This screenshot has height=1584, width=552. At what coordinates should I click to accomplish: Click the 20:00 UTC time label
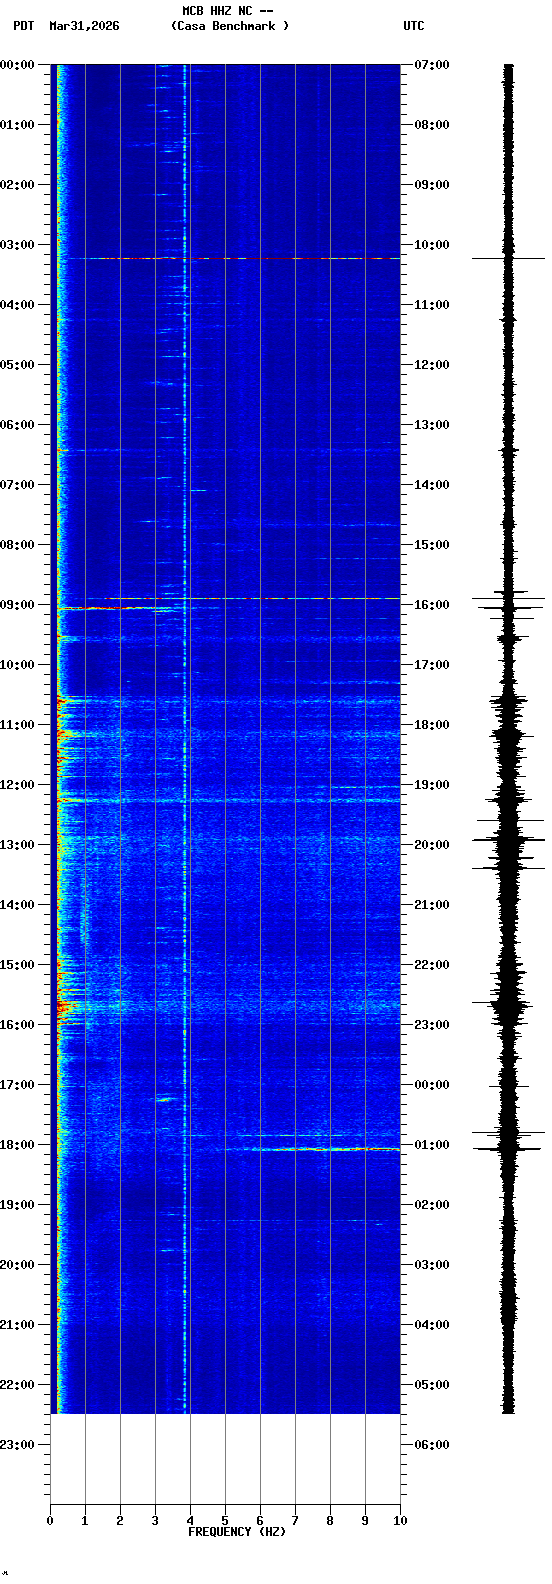[x=432, y=845]
